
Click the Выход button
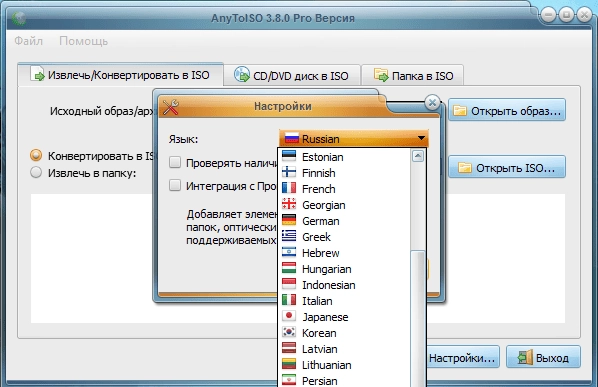pos(543,358)
